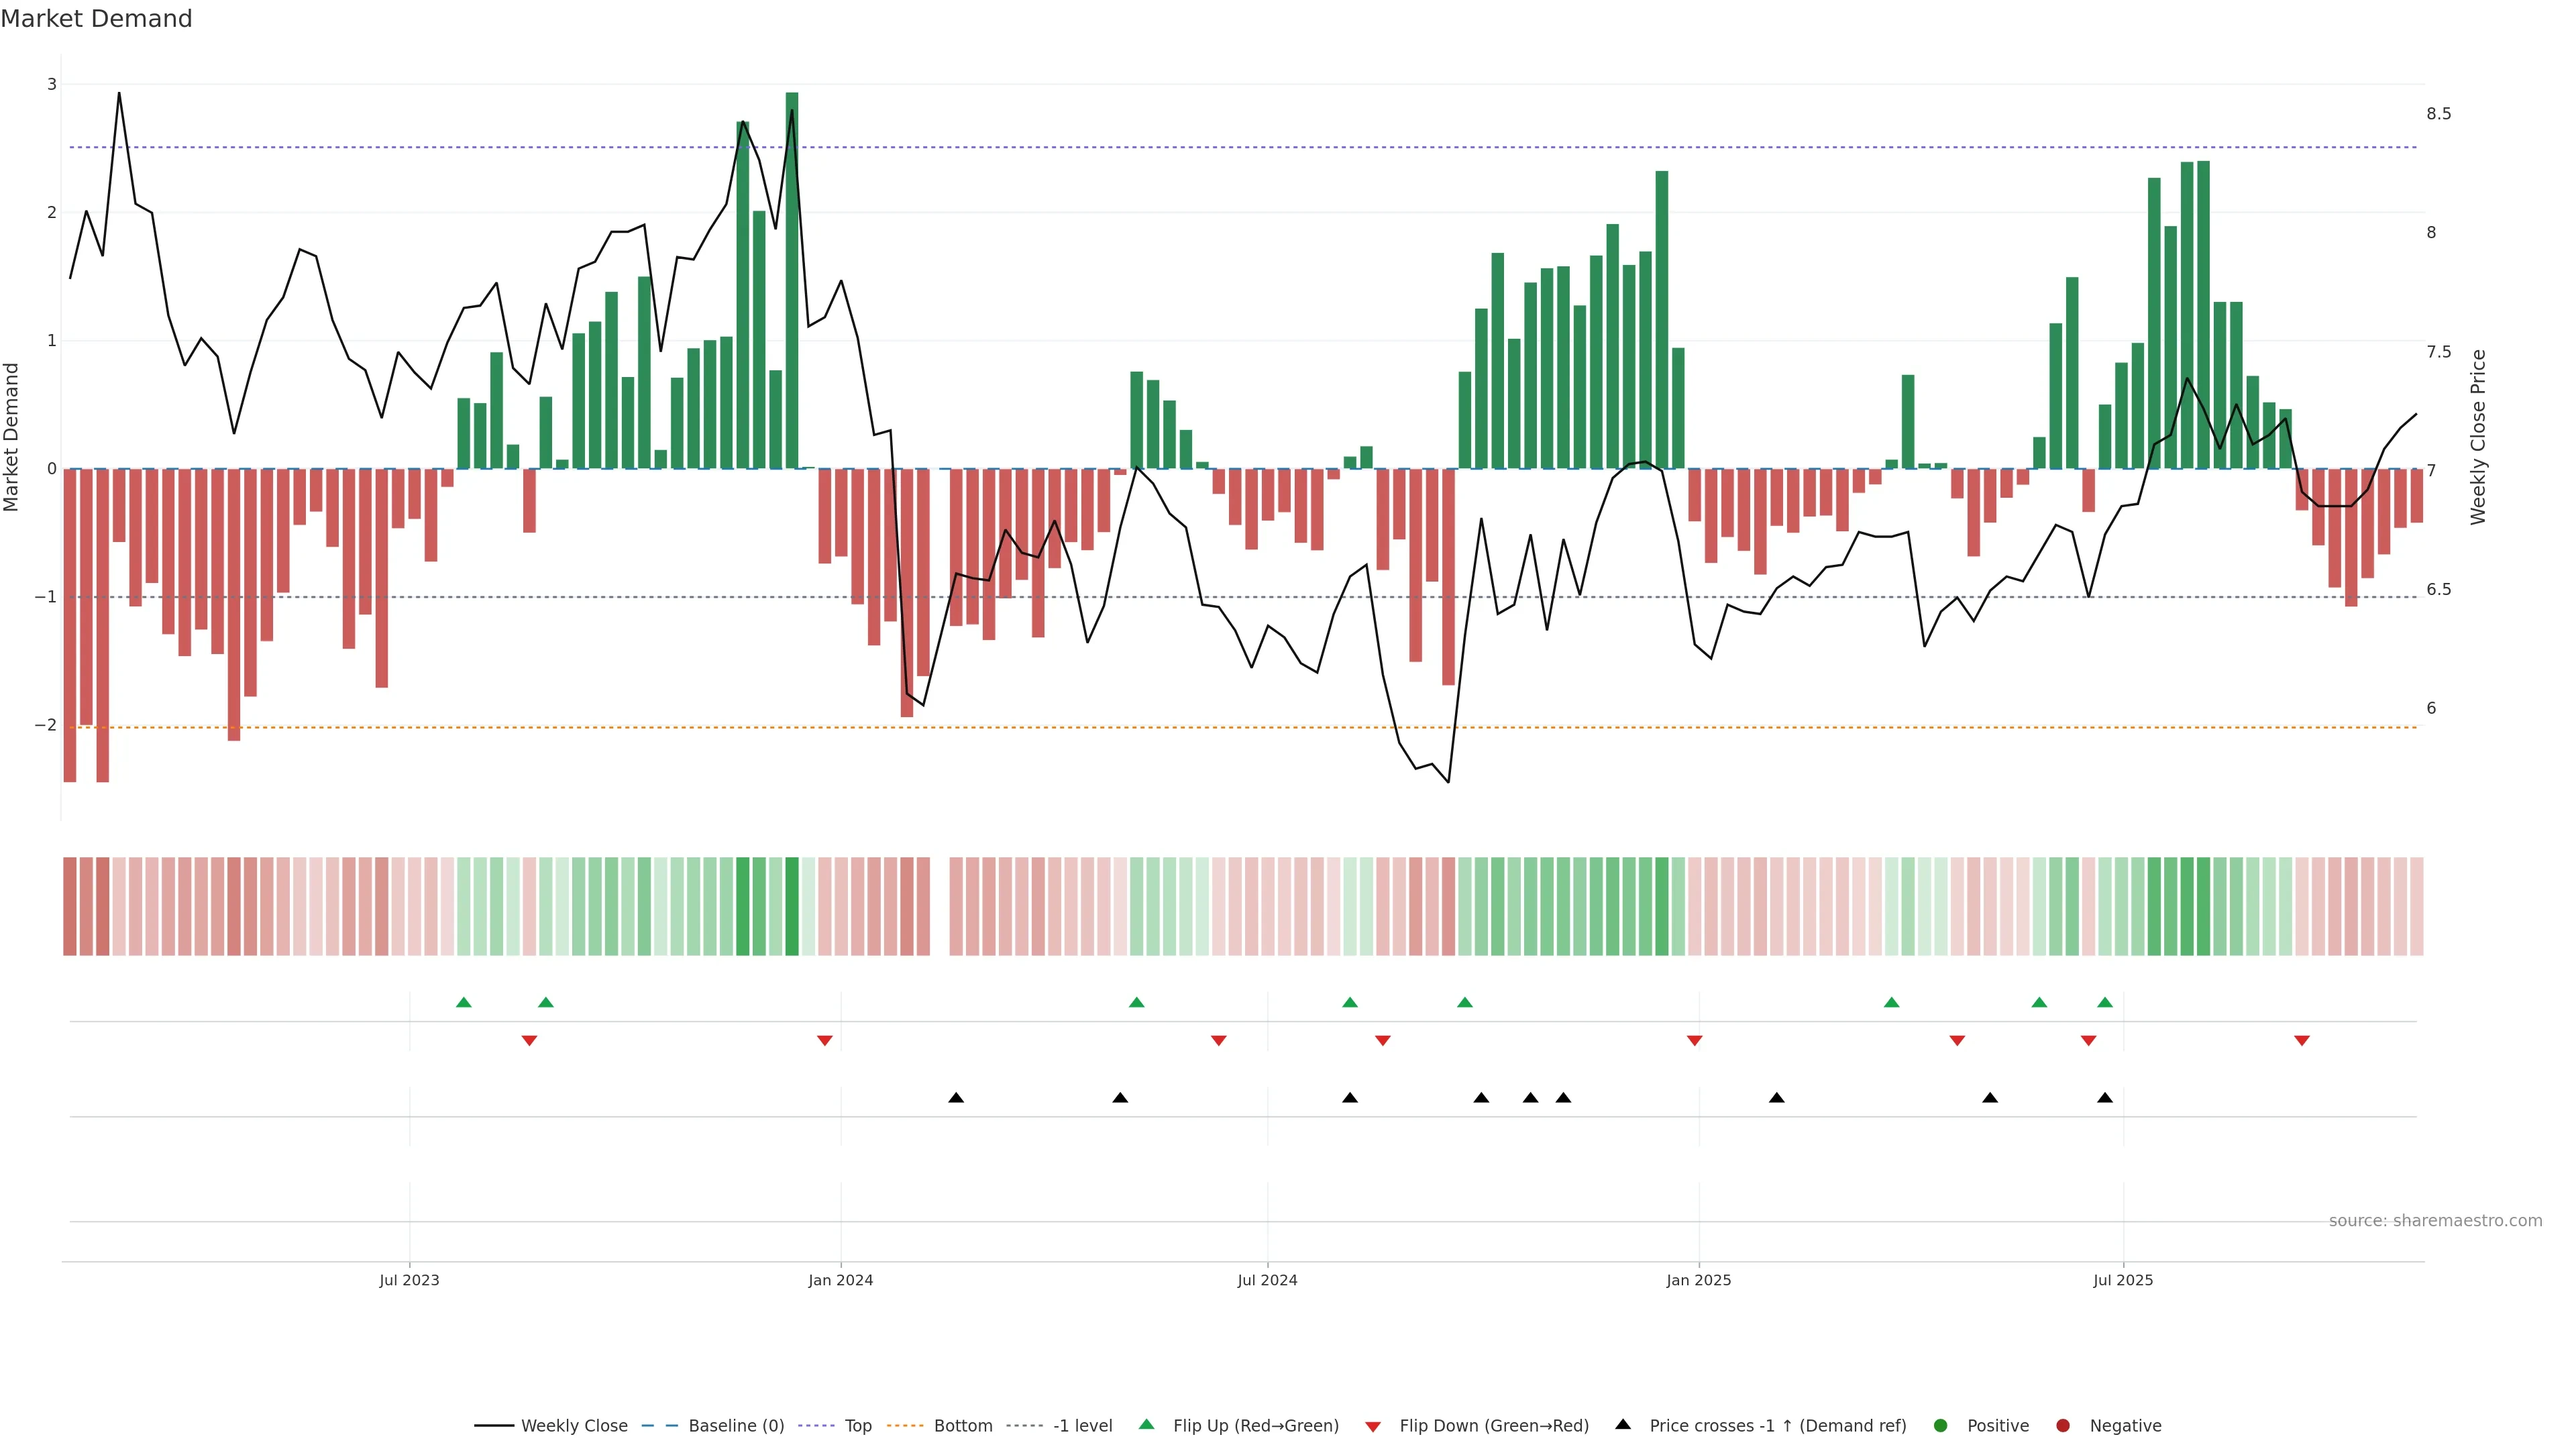Toggle the Top dotted line legend entry
This screenshot has height=1449, width=2576.
[857, 1426]
